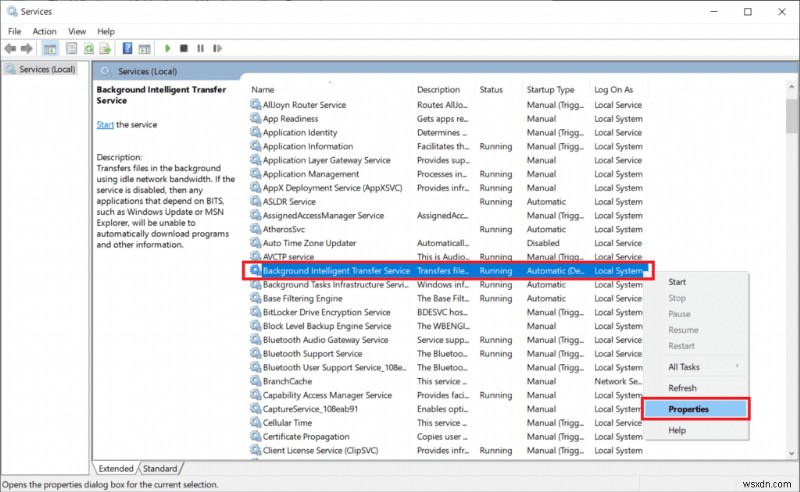Click gear icon of Application Identity
Viewport: 800px width, 492px height.
click(x=255, y=132)
